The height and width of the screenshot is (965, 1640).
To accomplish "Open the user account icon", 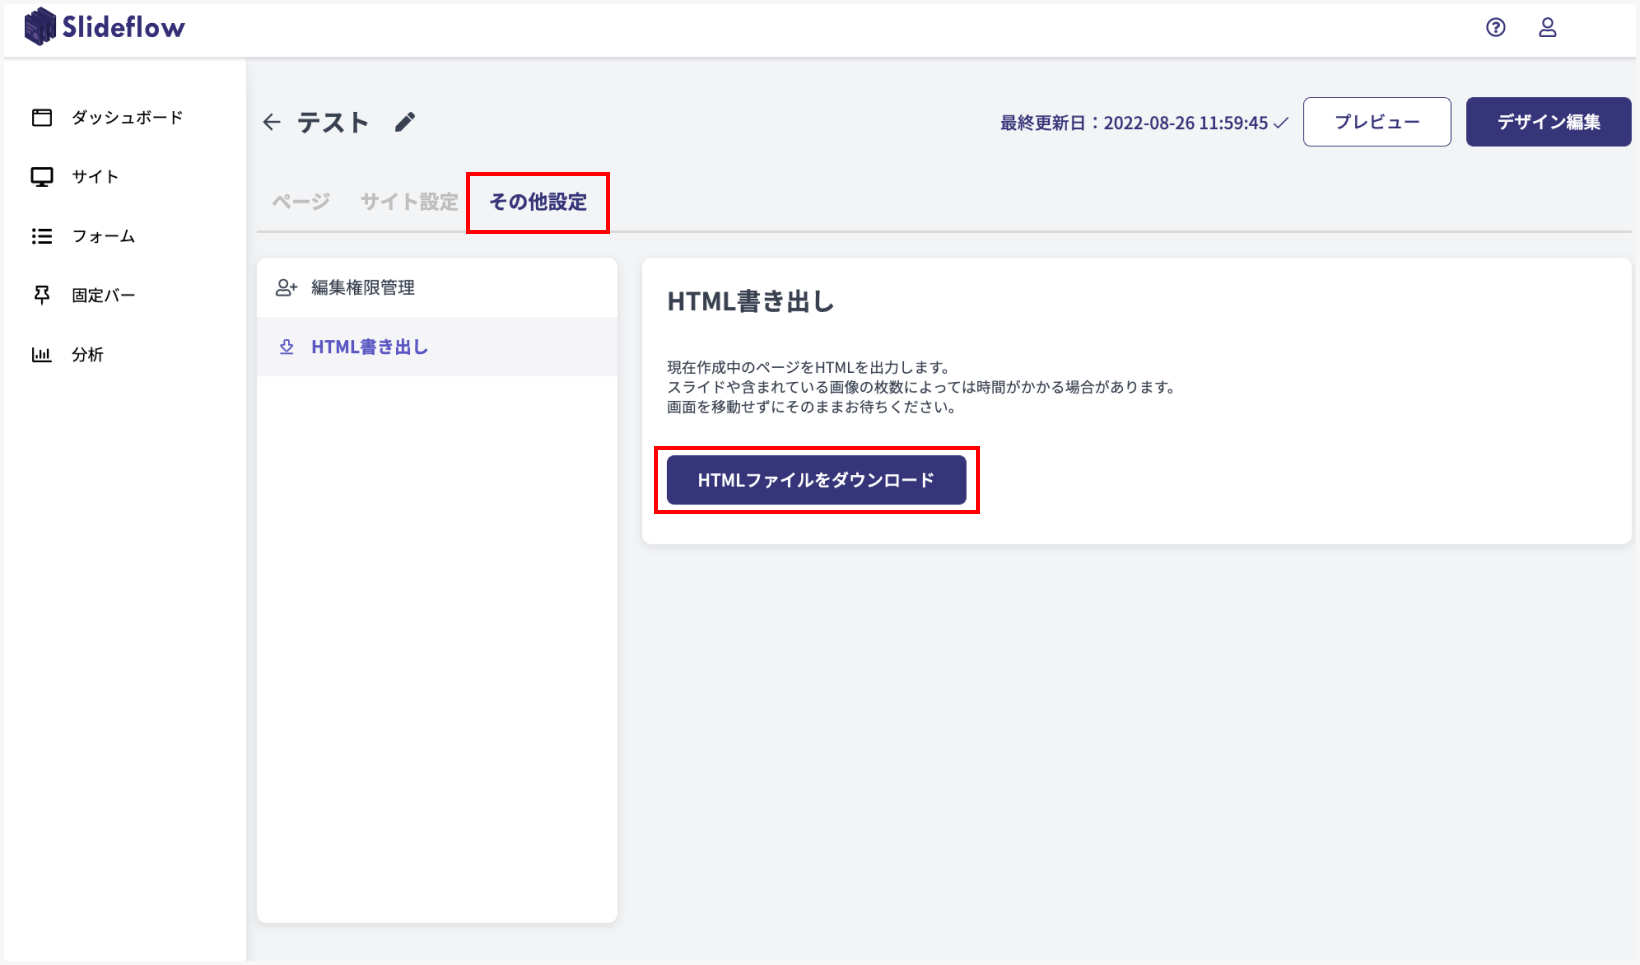I will pos(1547,28).
